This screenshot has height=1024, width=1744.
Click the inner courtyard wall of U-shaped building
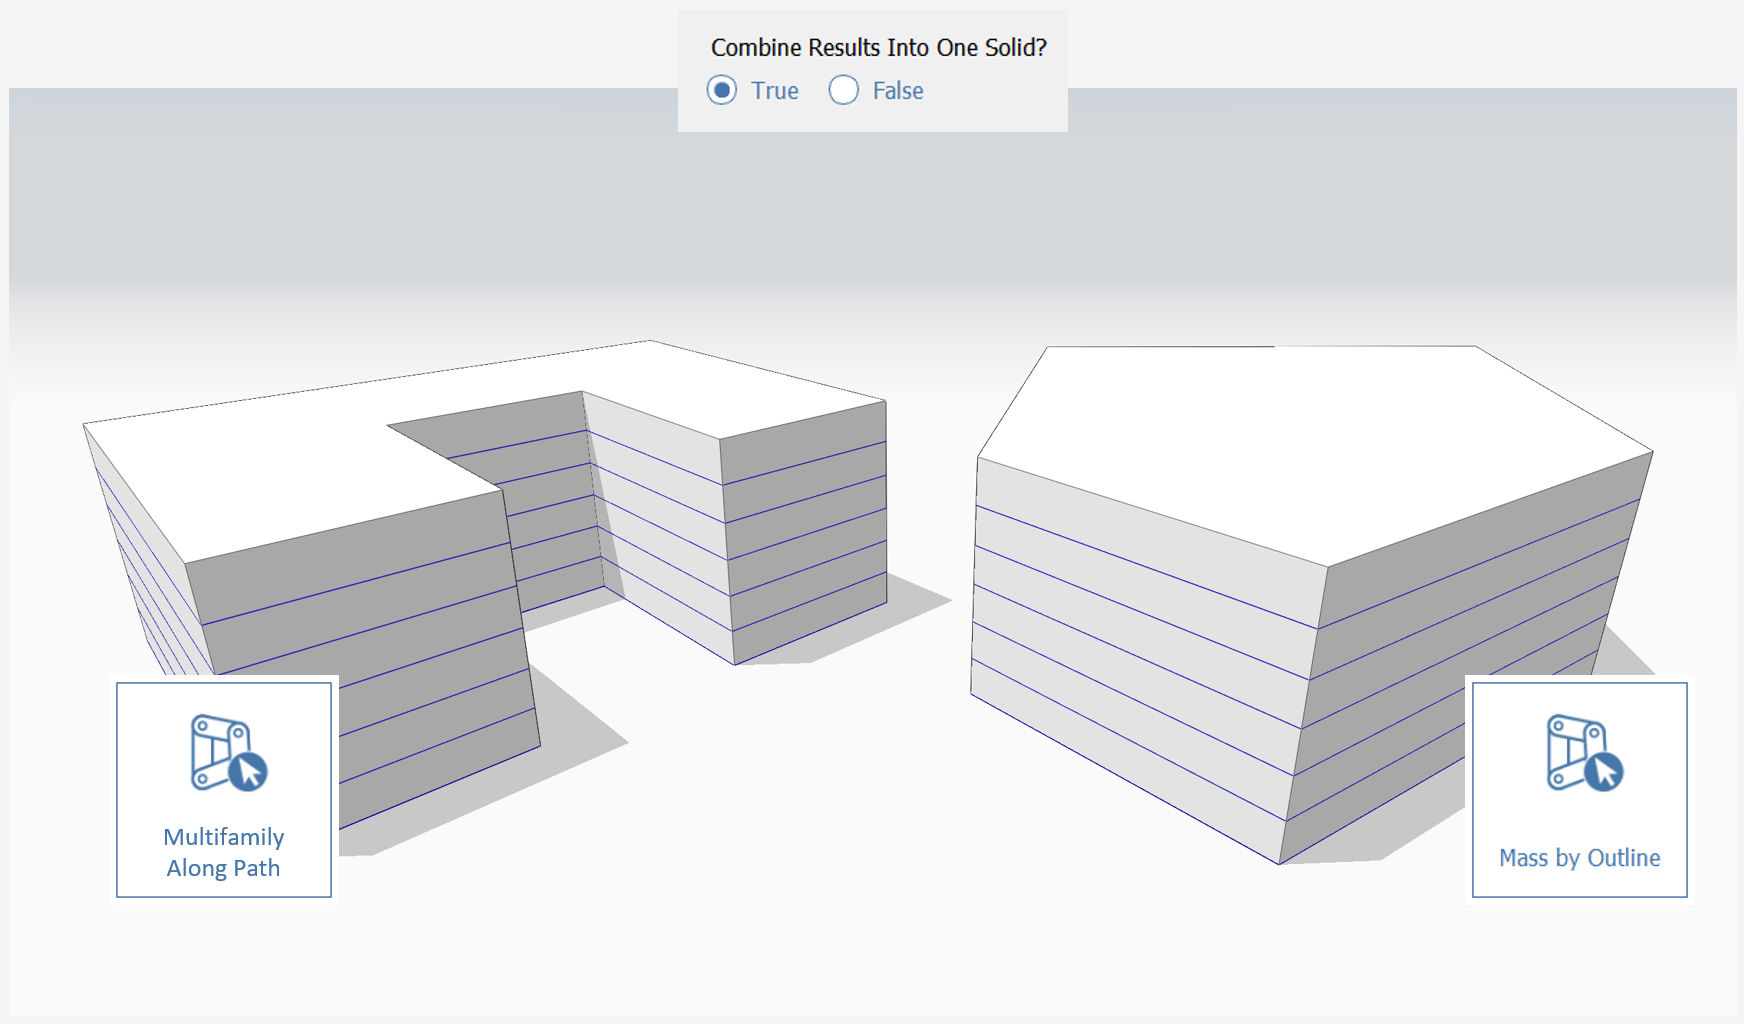660,520
